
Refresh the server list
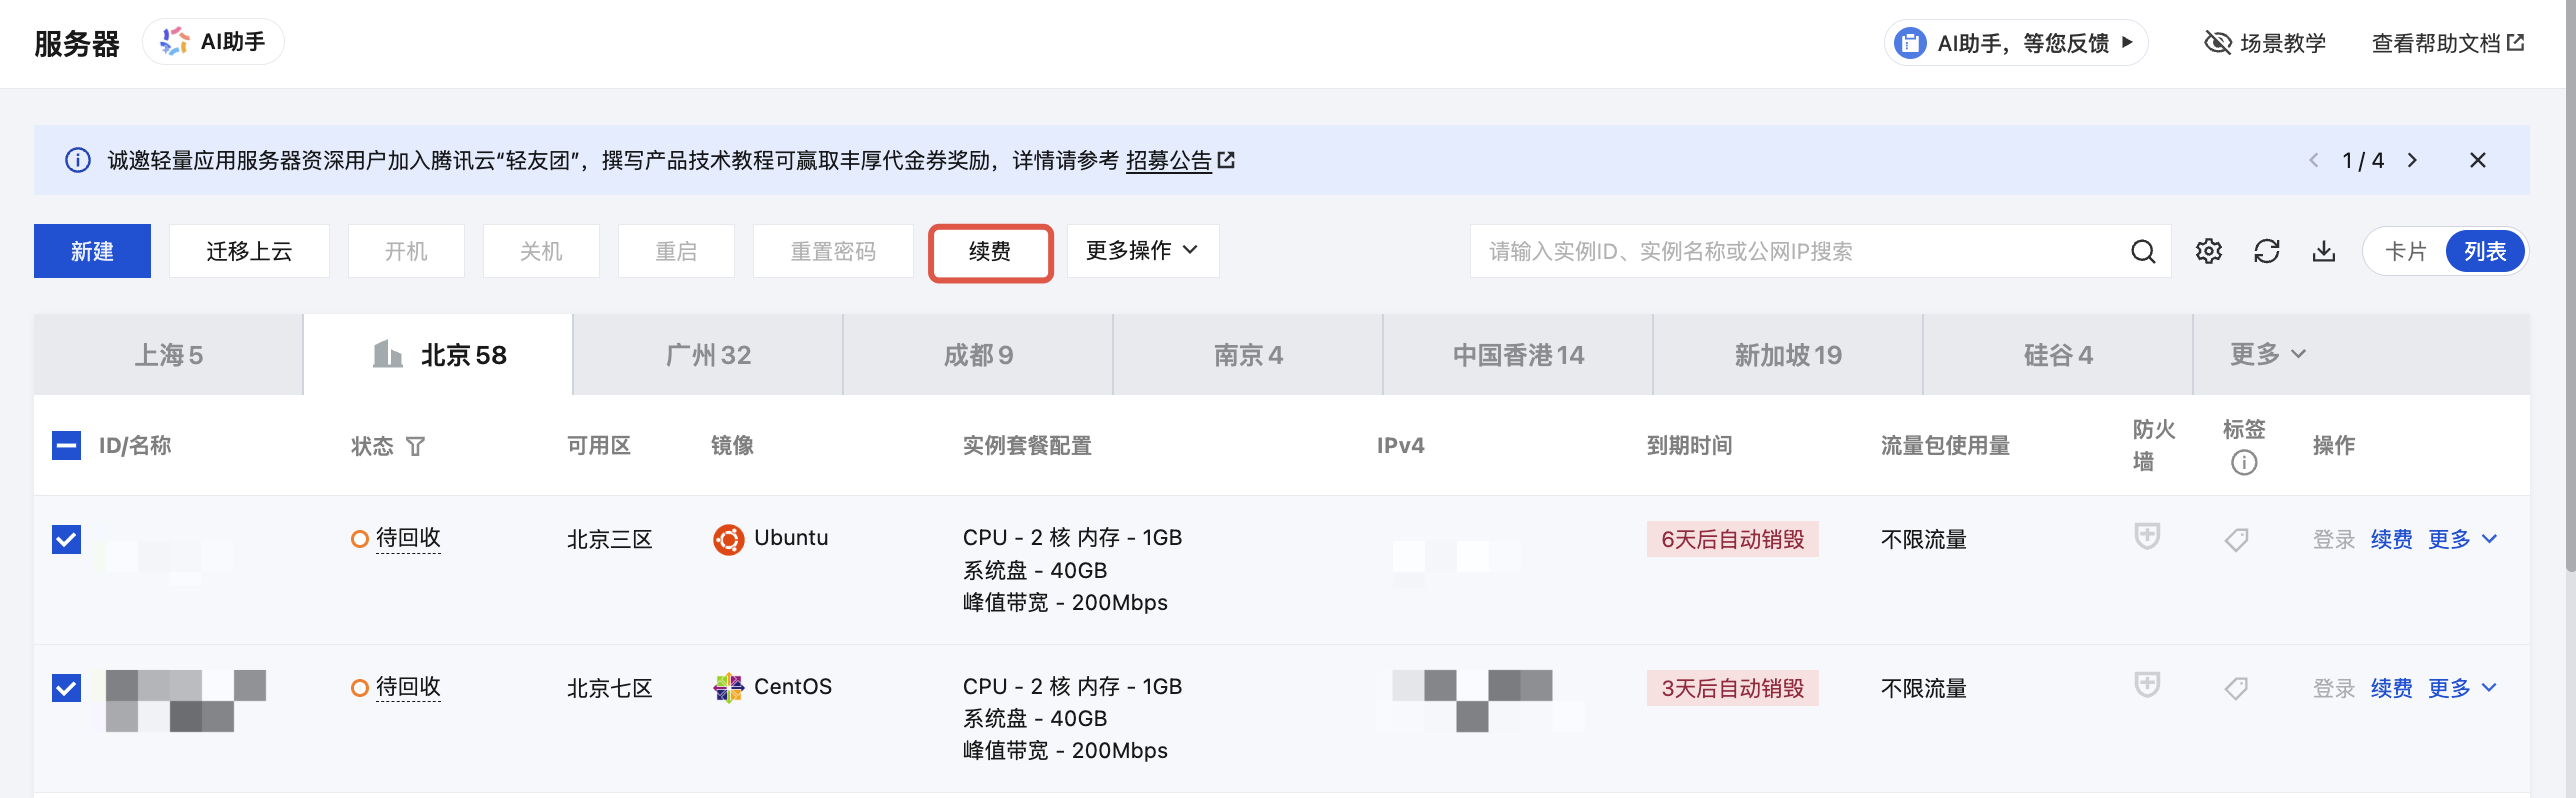coord(2266,251)
